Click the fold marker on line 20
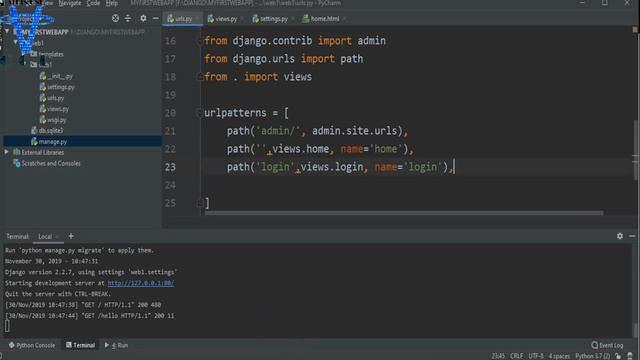This screenshot has width=640, height=360. (200, 113)
